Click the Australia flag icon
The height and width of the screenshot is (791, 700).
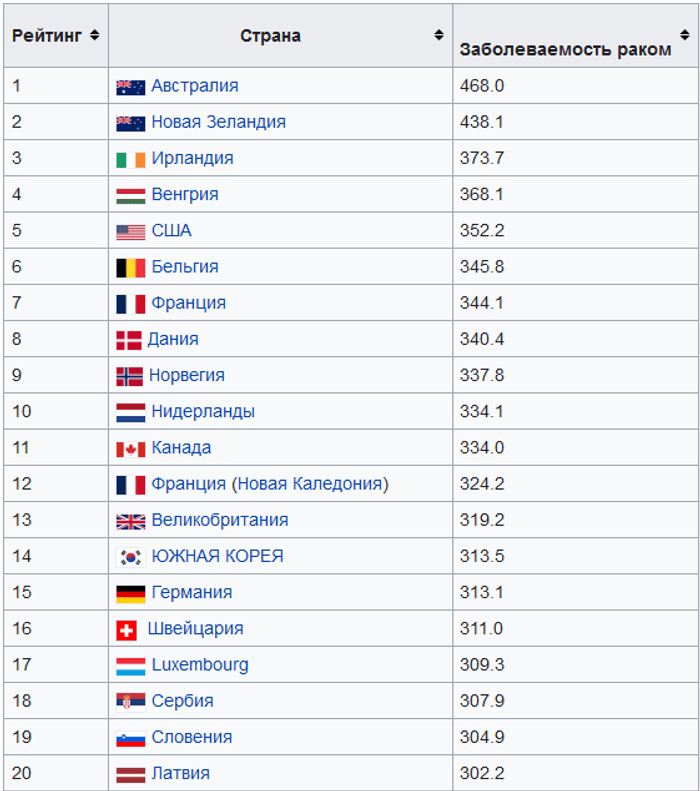[130, 87]
